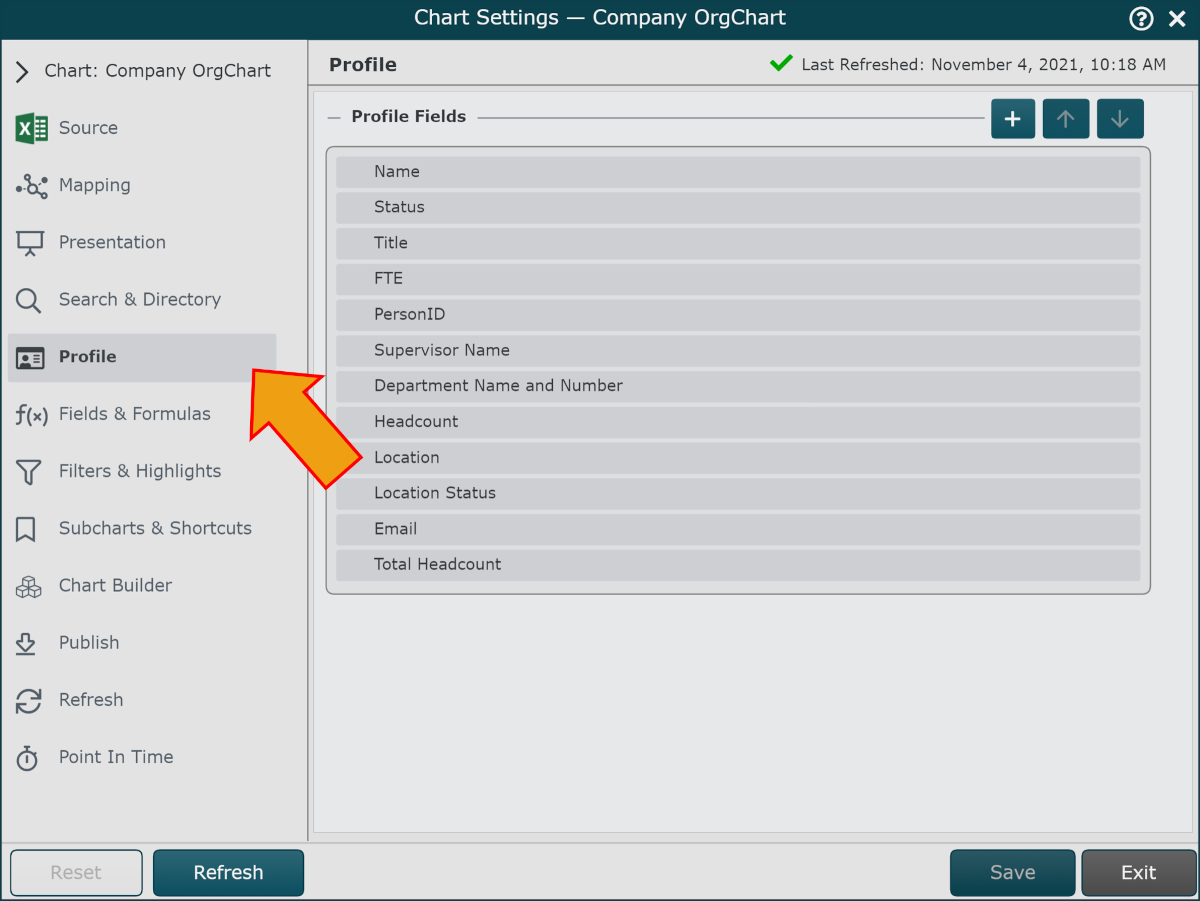Click the Exit button
The image size is (1200, 901).
(x=1138, y=873)
